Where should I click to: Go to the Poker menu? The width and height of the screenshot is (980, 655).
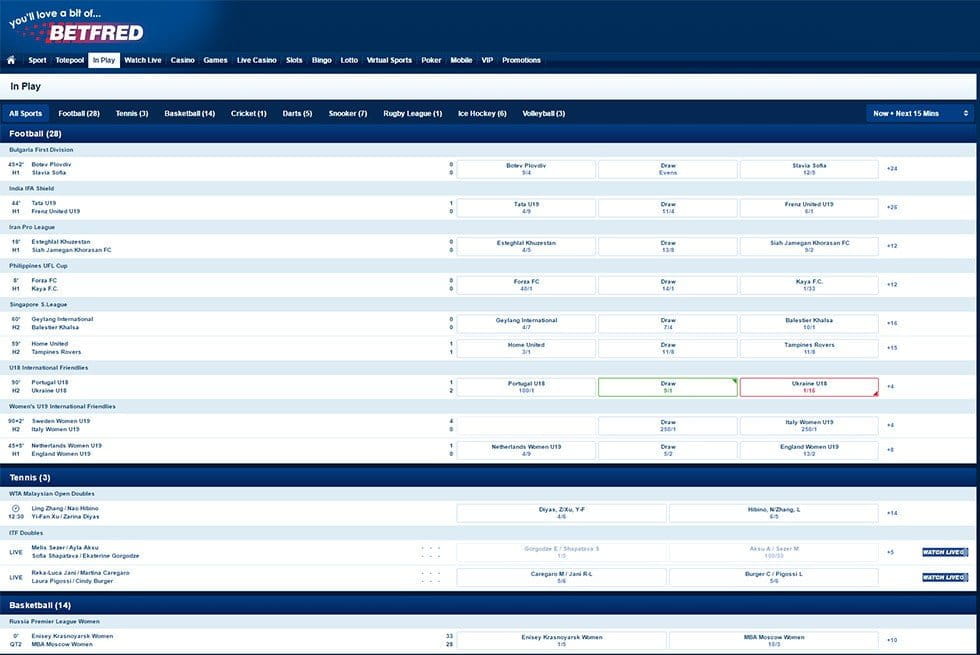431,60
